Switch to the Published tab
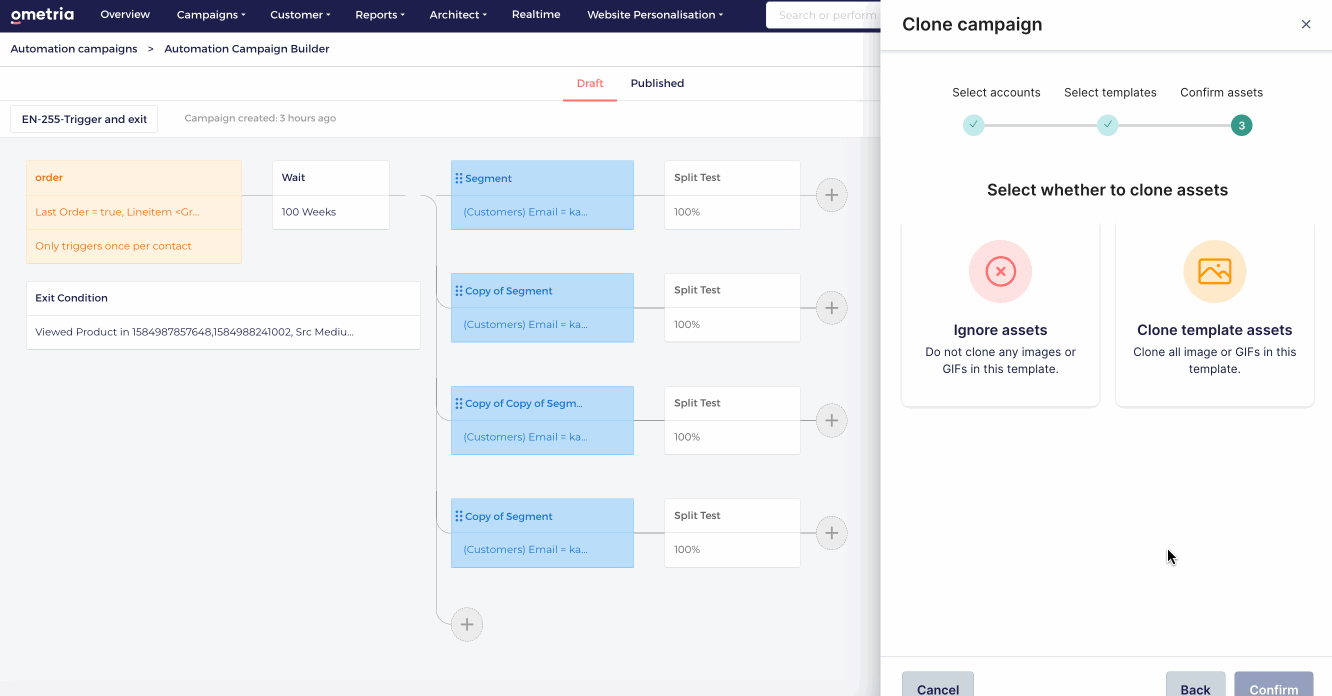Viewport: 1332px width, 696px height. coord(657,84)
